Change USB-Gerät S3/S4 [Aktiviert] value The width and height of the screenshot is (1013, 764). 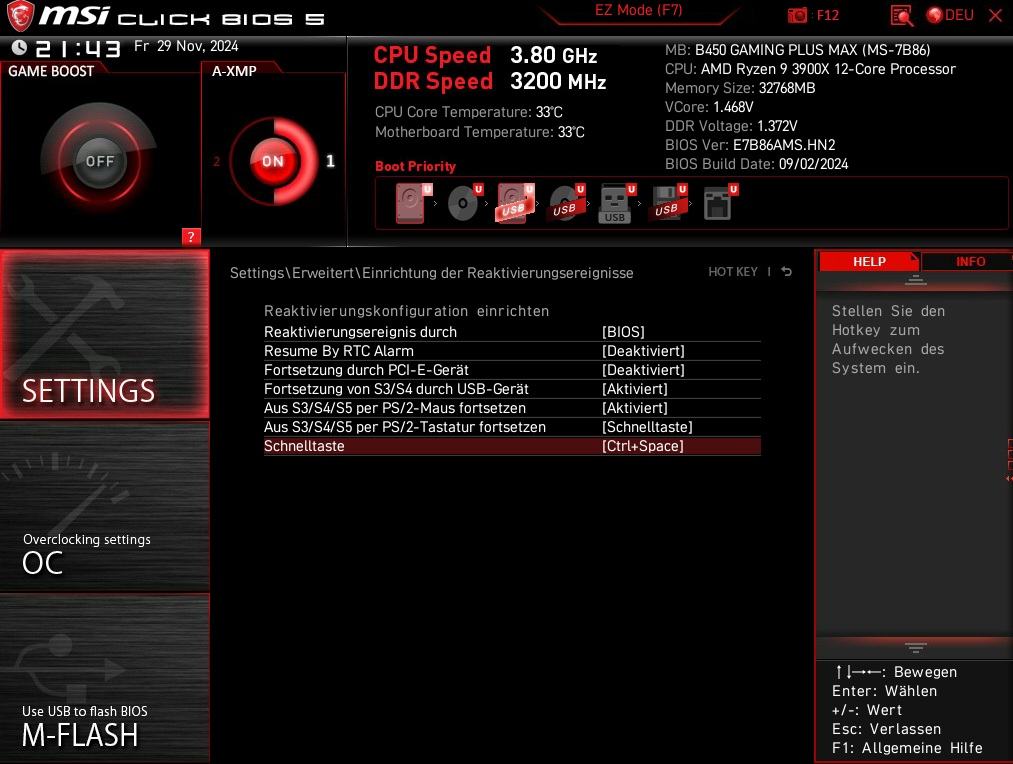click(x=635, y=389)
